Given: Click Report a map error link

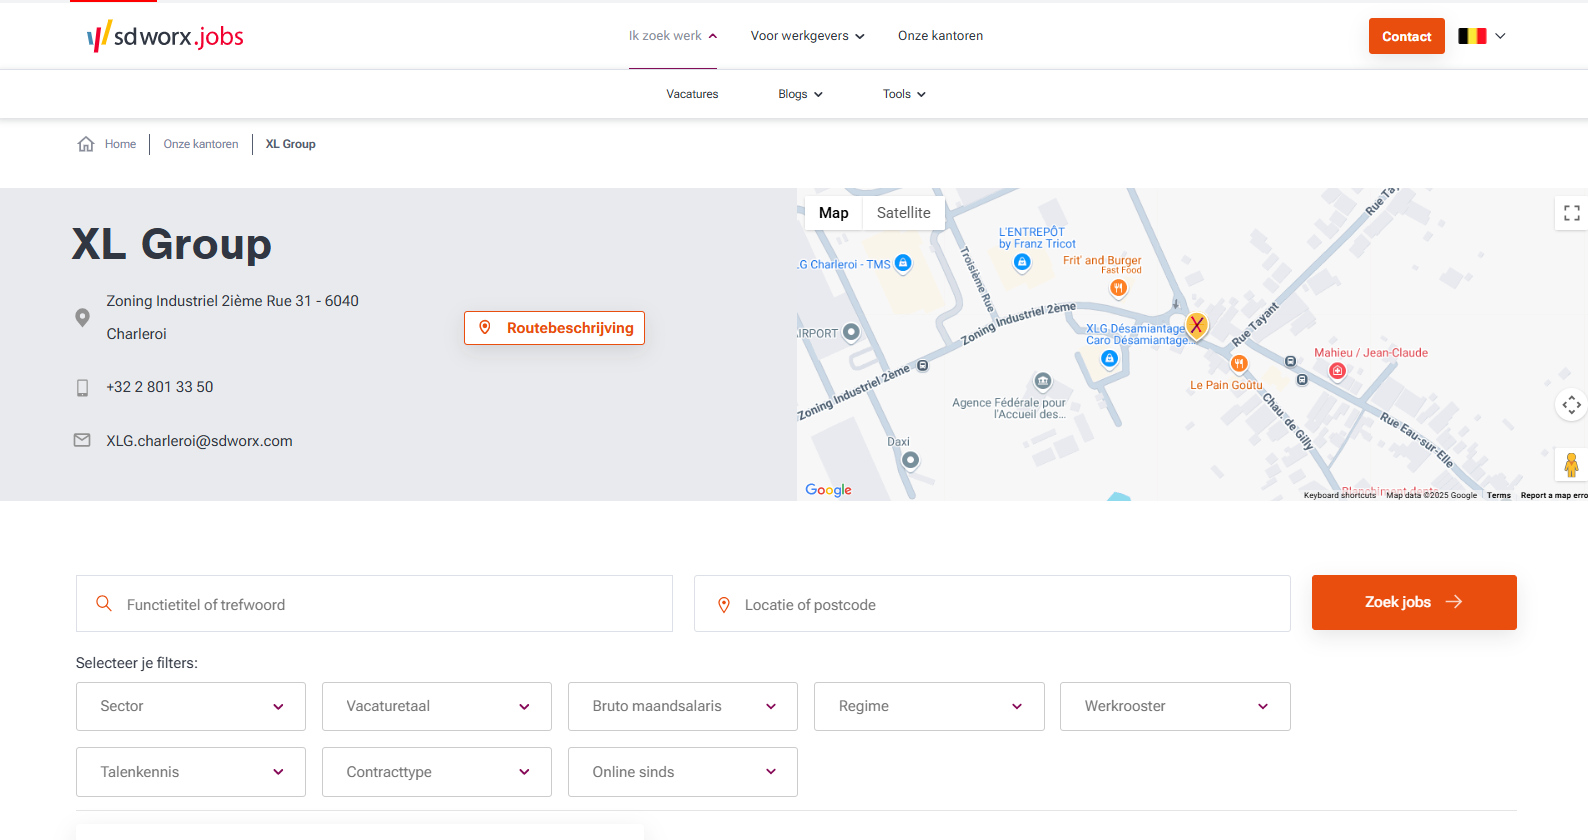Looking at the screenshot, I should (1554, 495).
